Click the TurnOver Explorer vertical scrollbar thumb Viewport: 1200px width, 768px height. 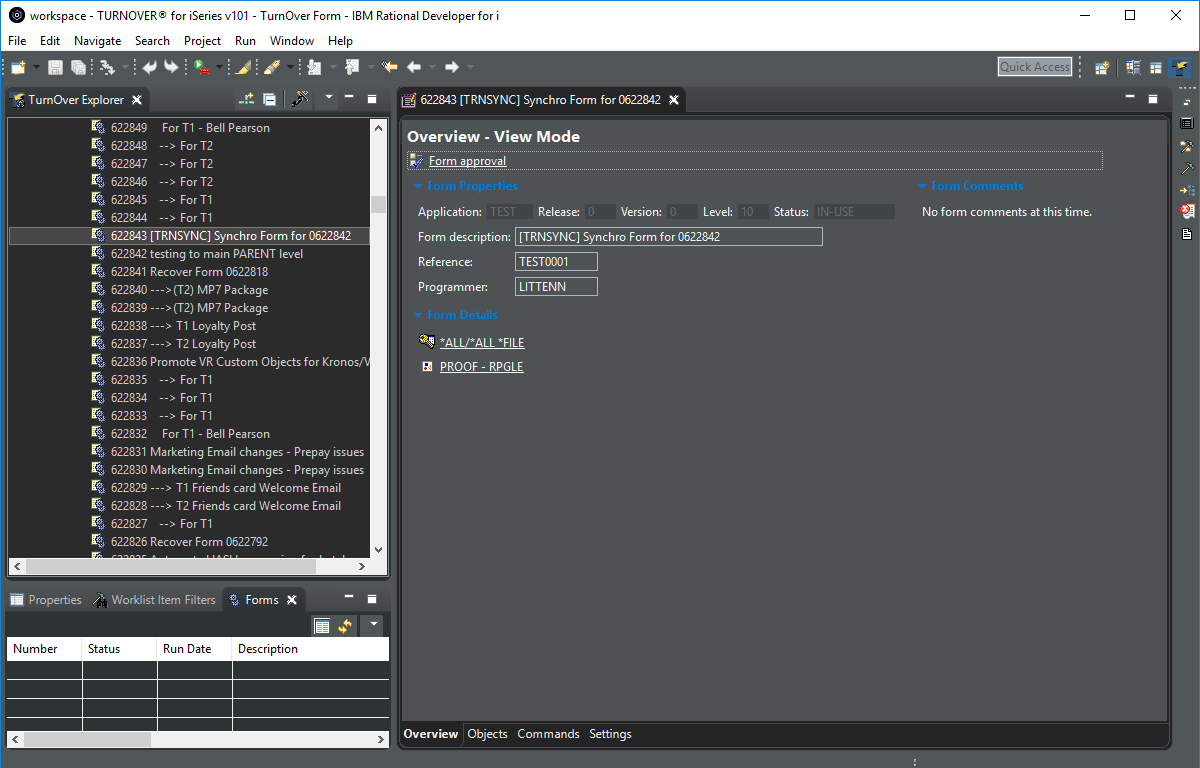[x=378, y=204]
